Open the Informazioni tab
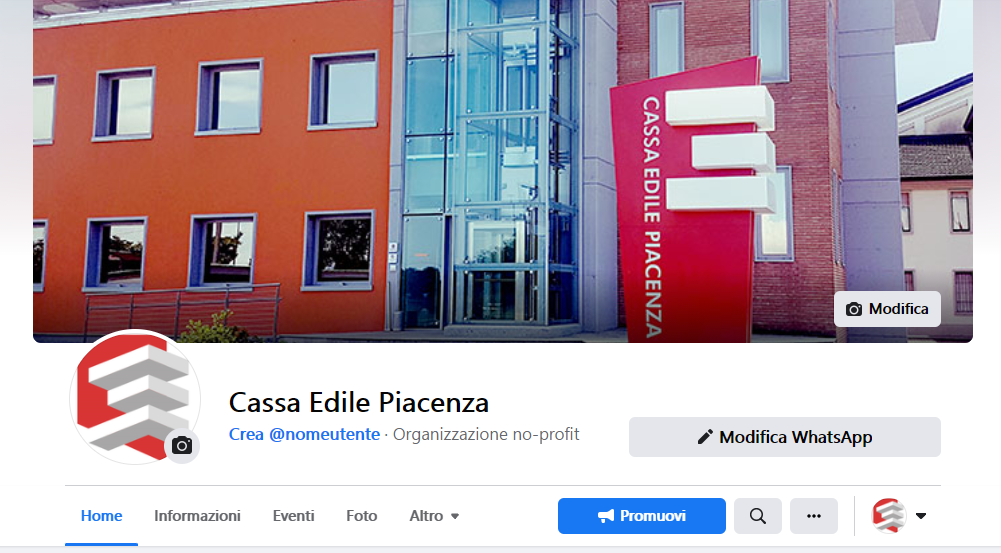The image size is (1001, 553). tap(197, 516)
